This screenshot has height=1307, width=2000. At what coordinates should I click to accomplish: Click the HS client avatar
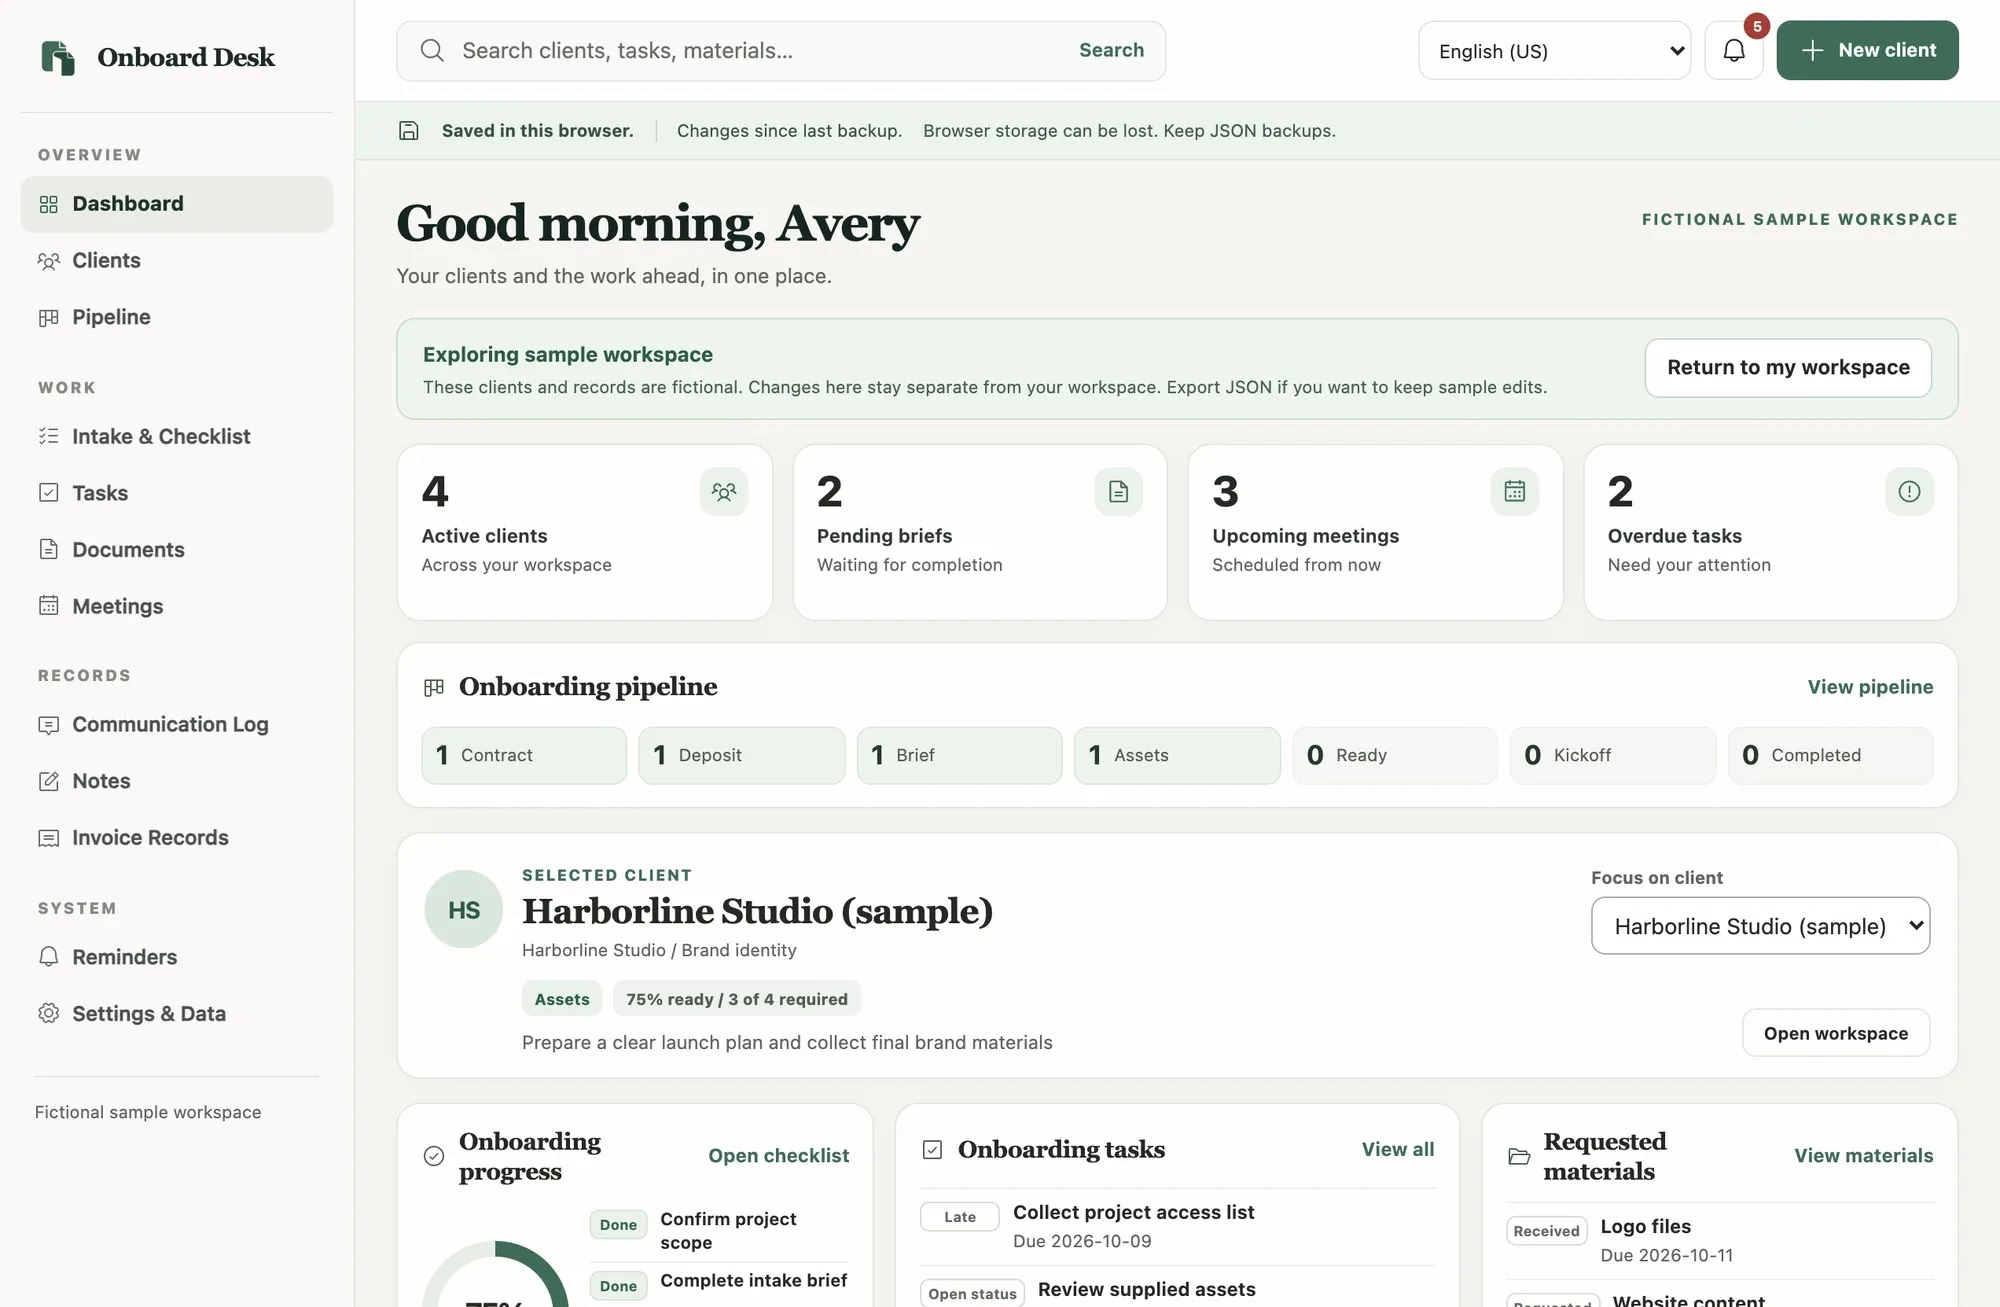tap(464, 910)
